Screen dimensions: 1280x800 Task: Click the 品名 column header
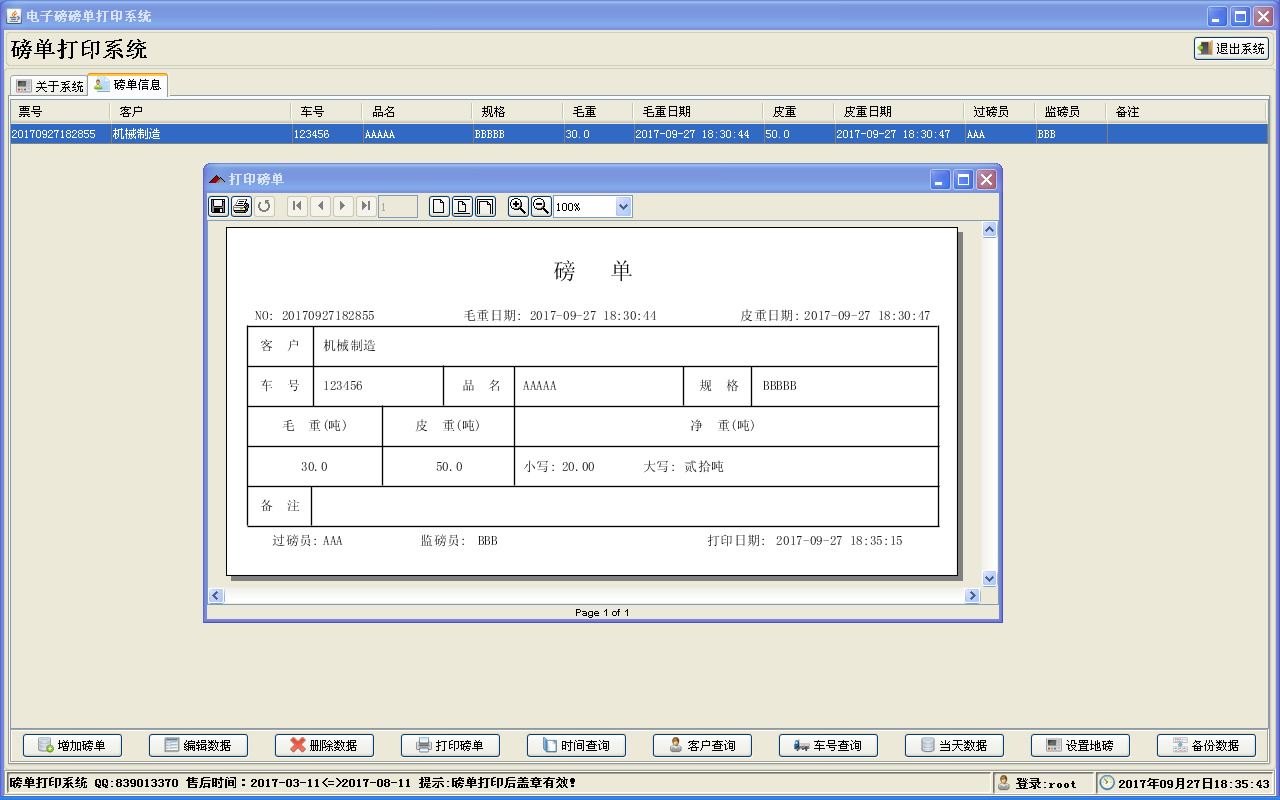417,112
